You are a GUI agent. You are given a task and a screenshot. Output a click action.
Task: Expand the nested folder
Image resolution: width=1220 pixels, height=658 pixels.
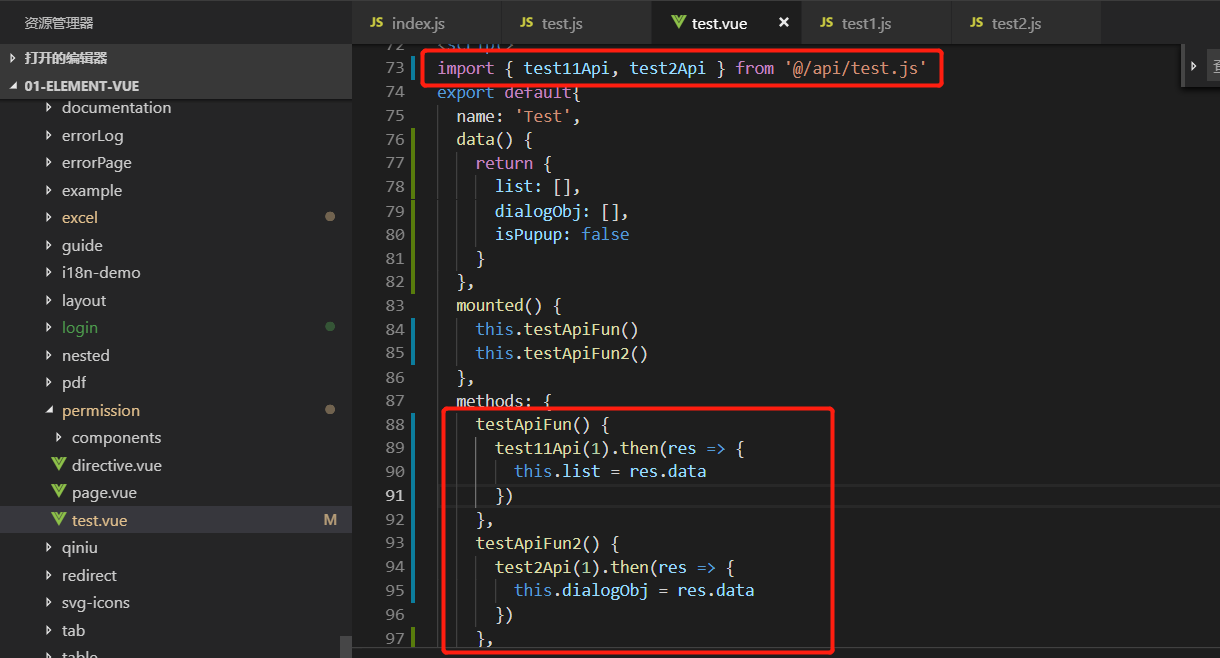click(50, 355)
